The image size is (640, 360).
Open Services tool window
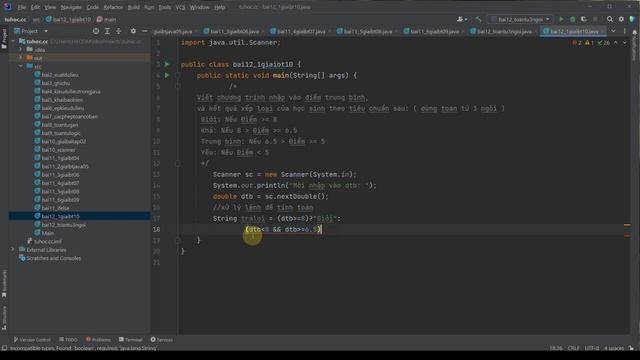tap(162, 340)
